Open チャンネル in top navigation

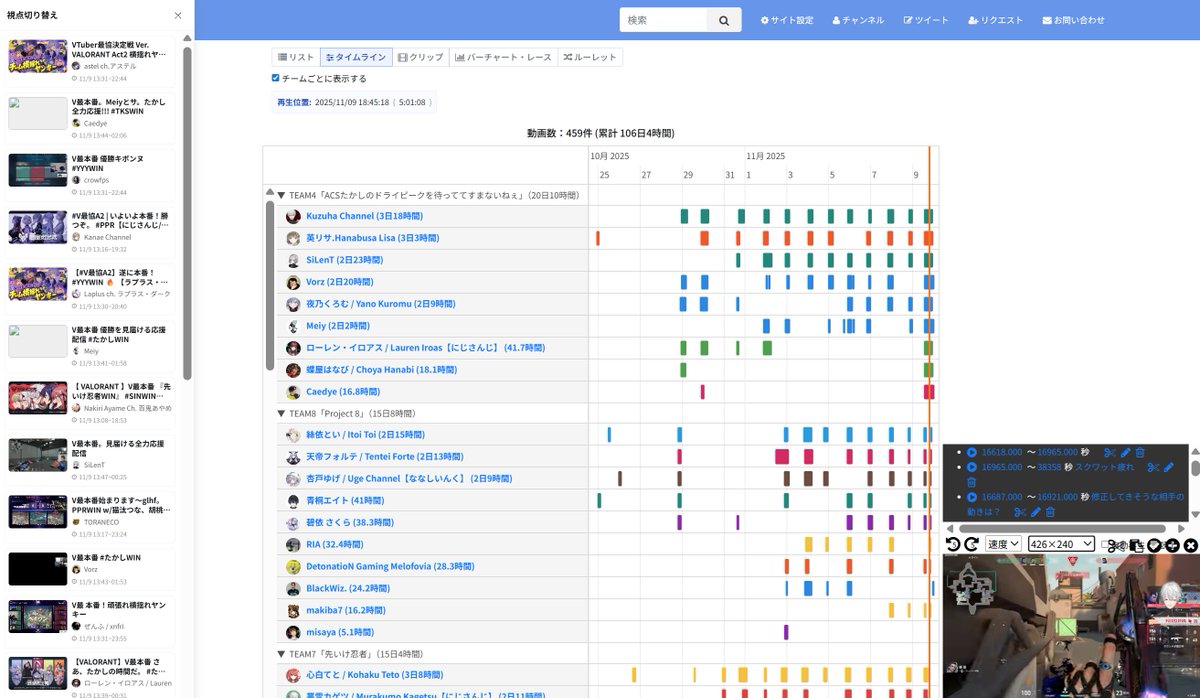click(858, 20)
